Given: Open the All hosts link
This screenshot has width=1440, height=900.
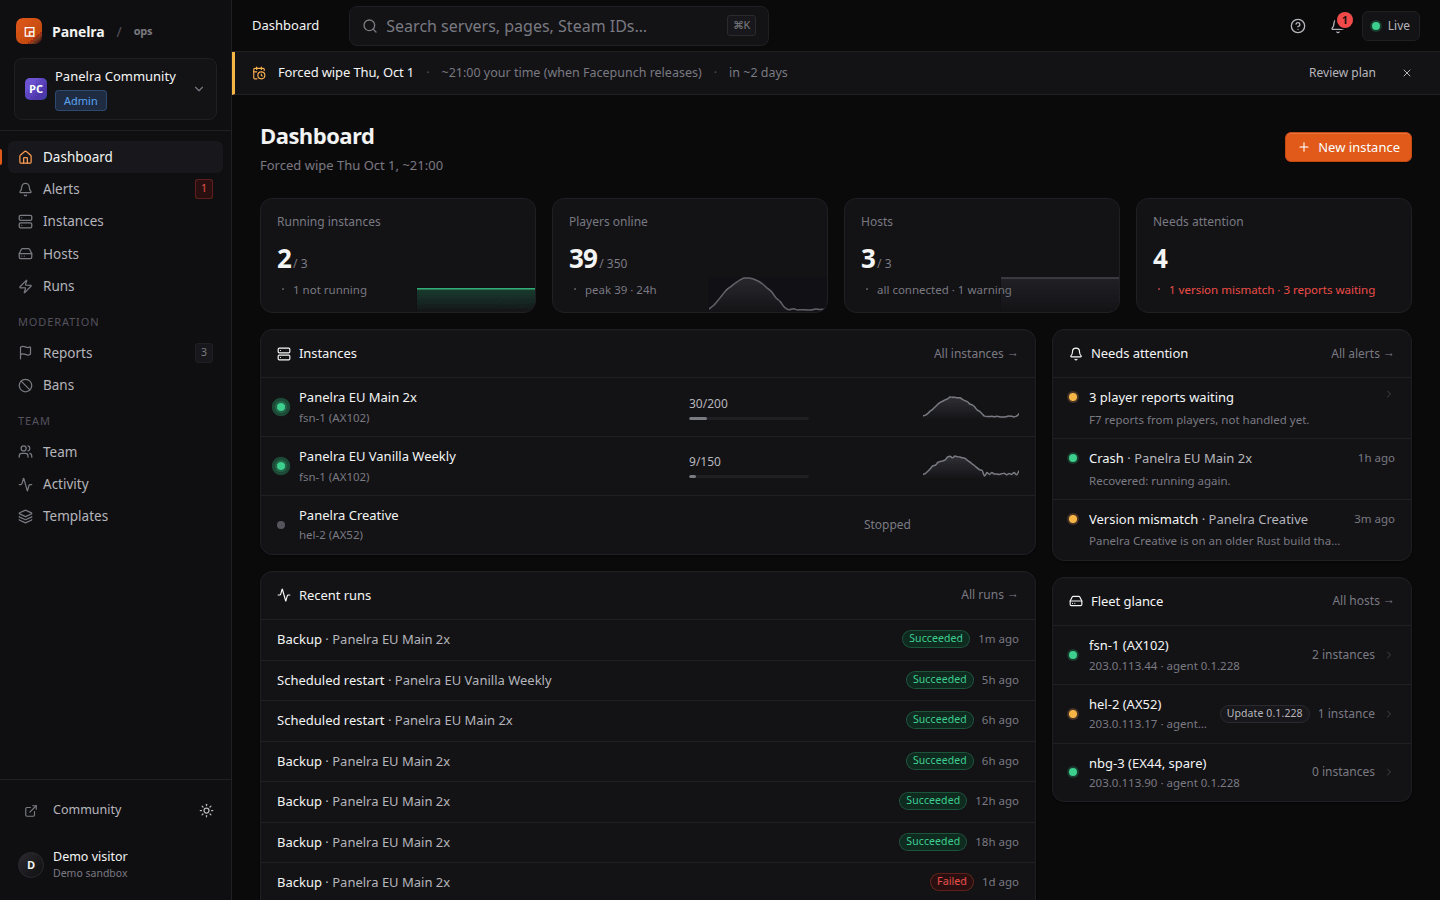Looking at the screenshot, I should pos(1362,601).
